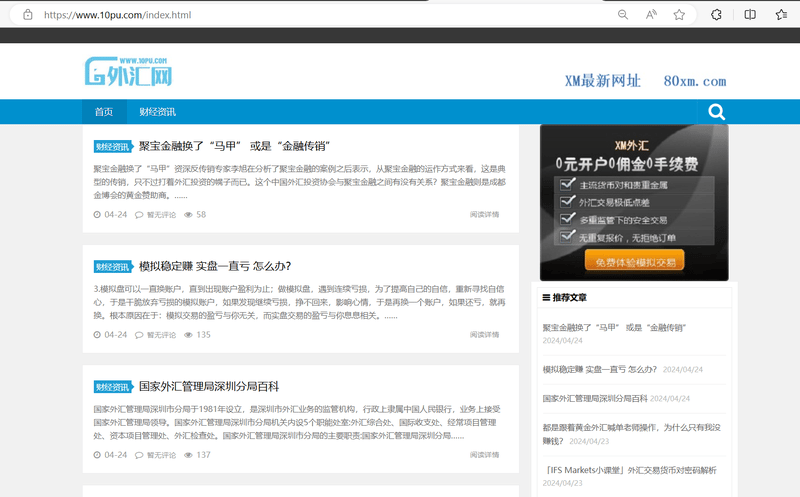Click the white search magnifier in blue navbar

[716, 112]
